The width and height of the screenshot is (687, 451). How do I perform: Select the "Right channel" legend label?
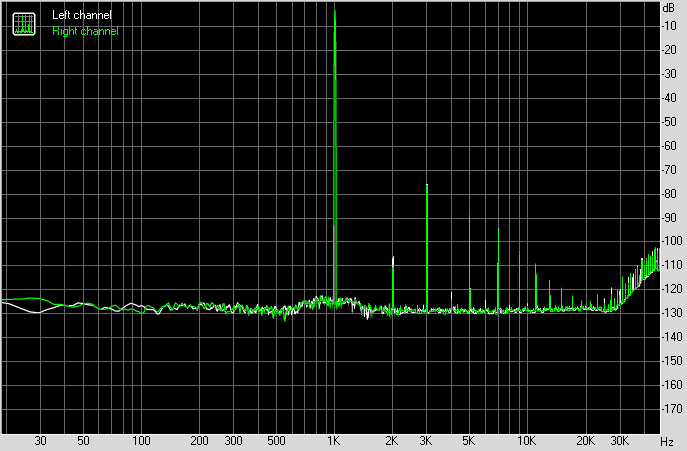point(85,31)
